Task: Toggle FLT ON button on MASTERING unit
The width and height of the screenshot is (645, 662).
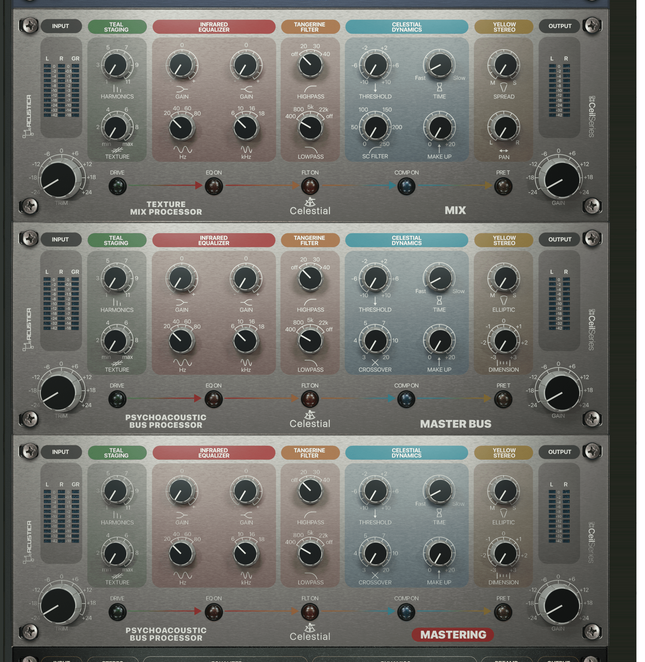Action: (x=310, y=612)
